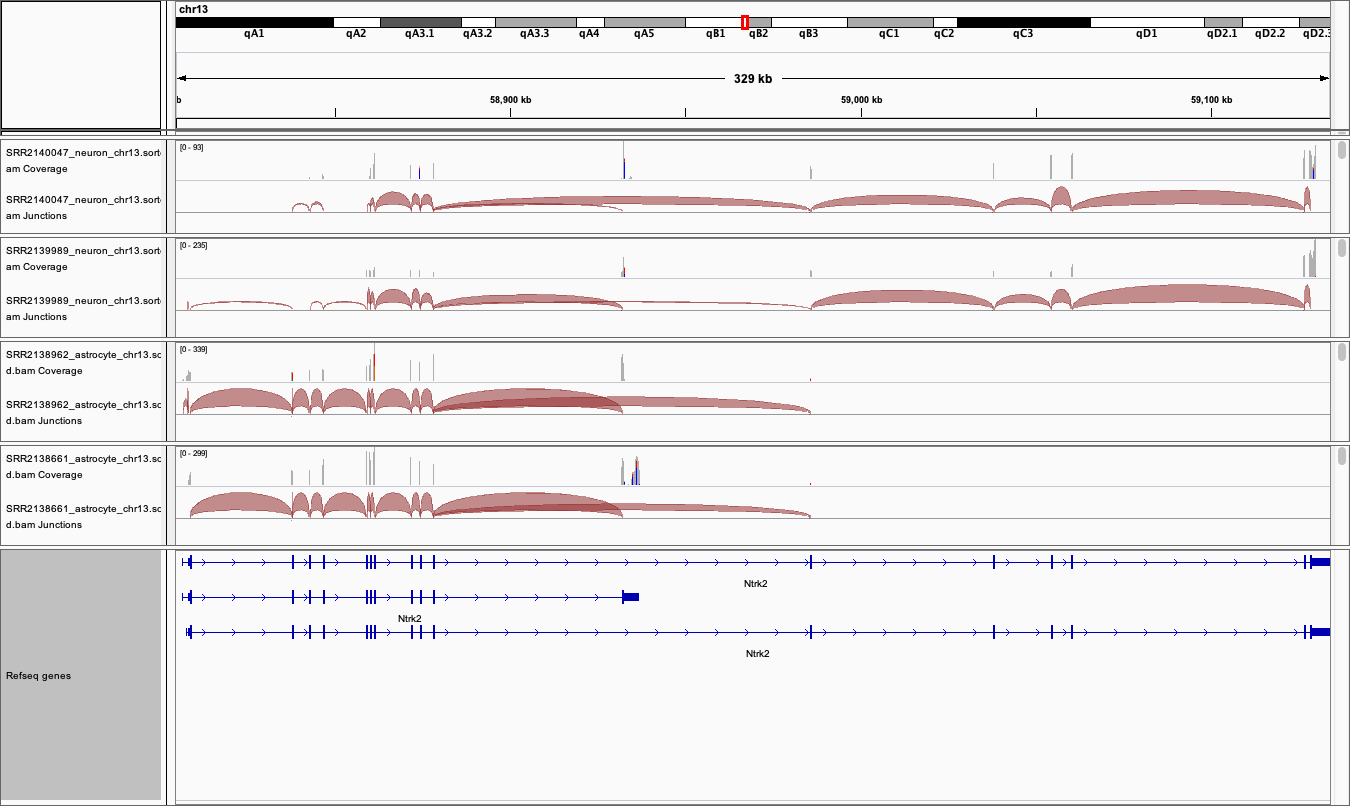Select the SRR2138661 astrocyte Coverage track label
This screenshot has width=1350, height=806.
82,466
